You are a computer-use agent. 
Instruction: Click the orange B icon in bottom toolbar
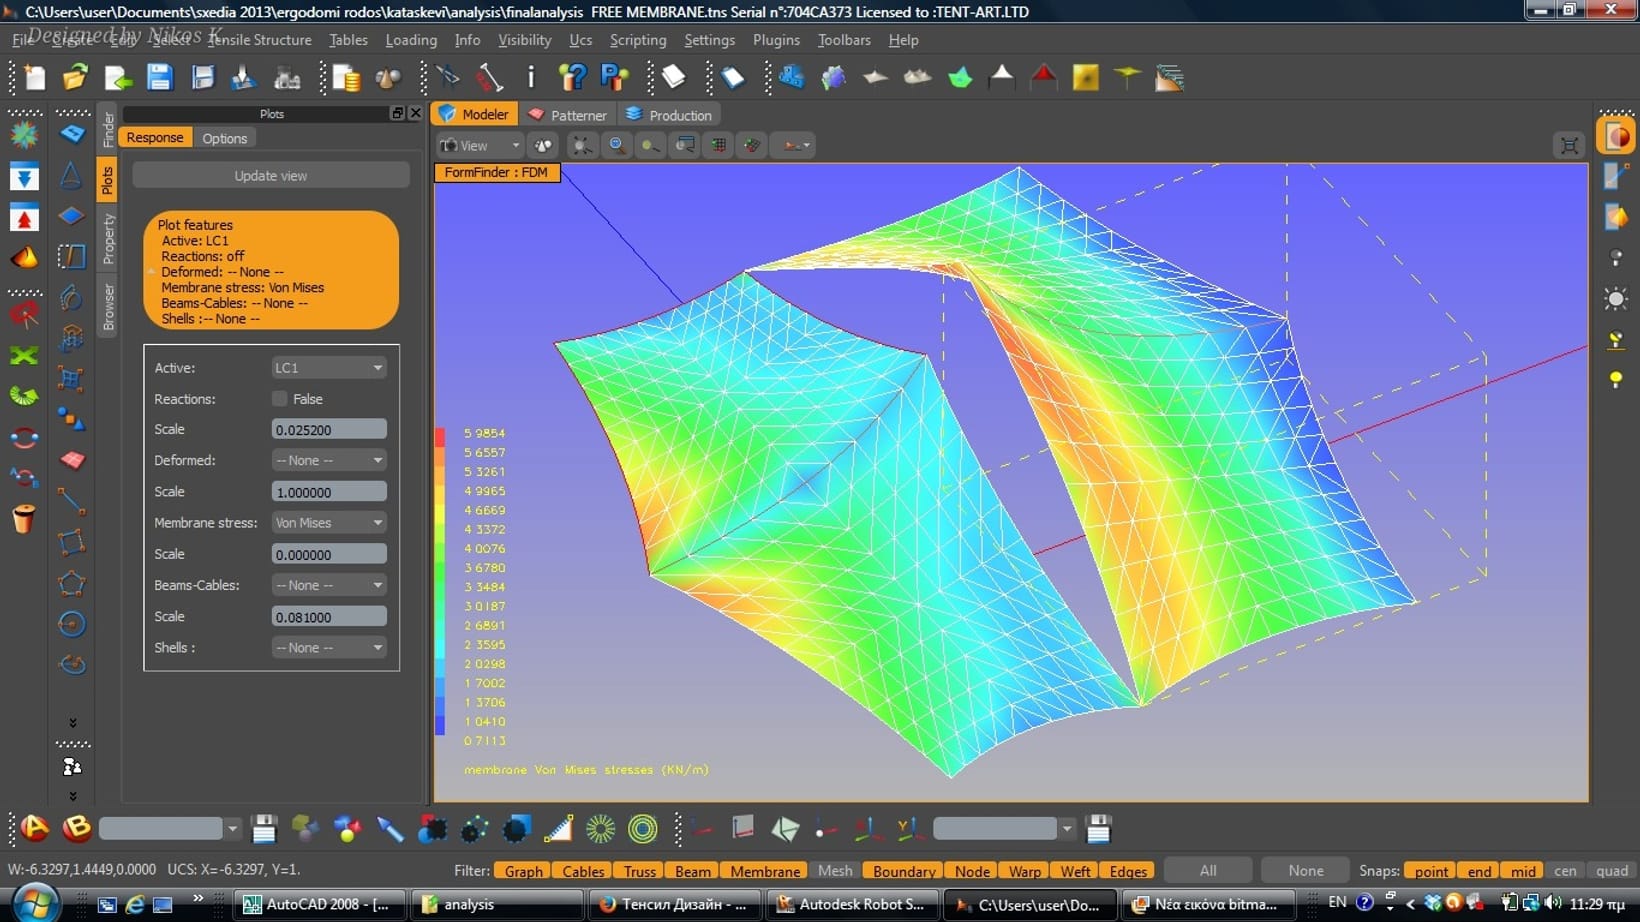coord(76,828)
